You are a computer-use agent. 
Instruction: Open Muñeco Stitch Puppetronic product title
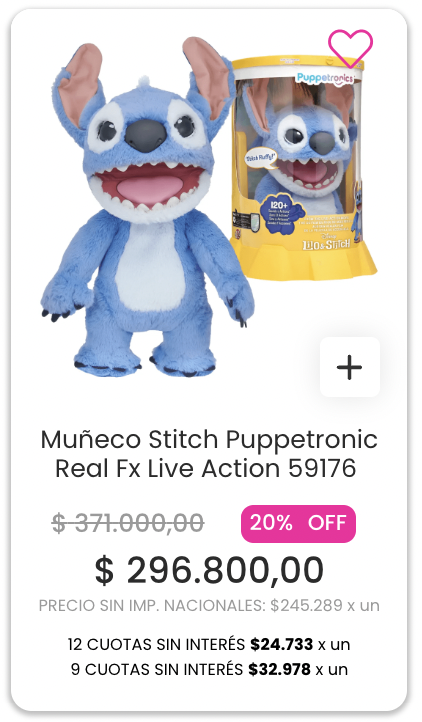(209, 454)
